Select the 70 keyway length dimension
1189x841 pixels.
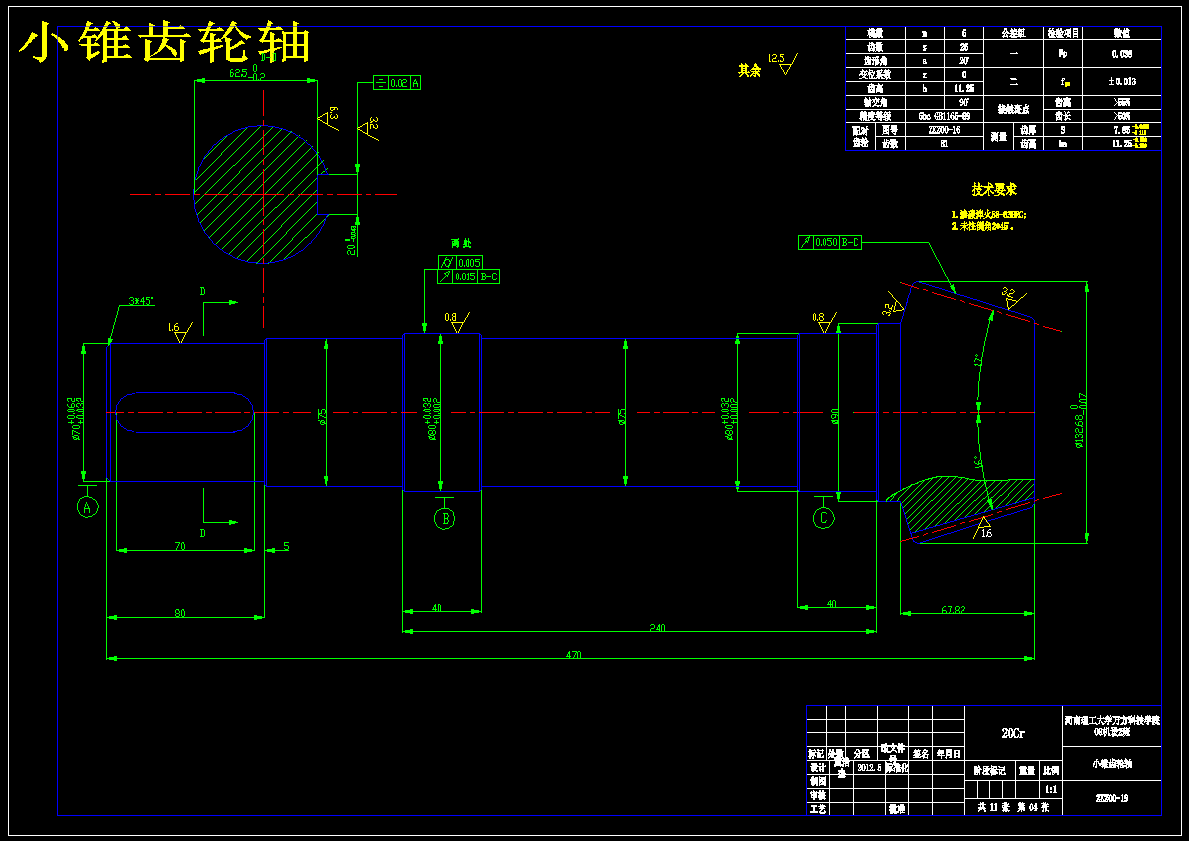coord(180,546)
